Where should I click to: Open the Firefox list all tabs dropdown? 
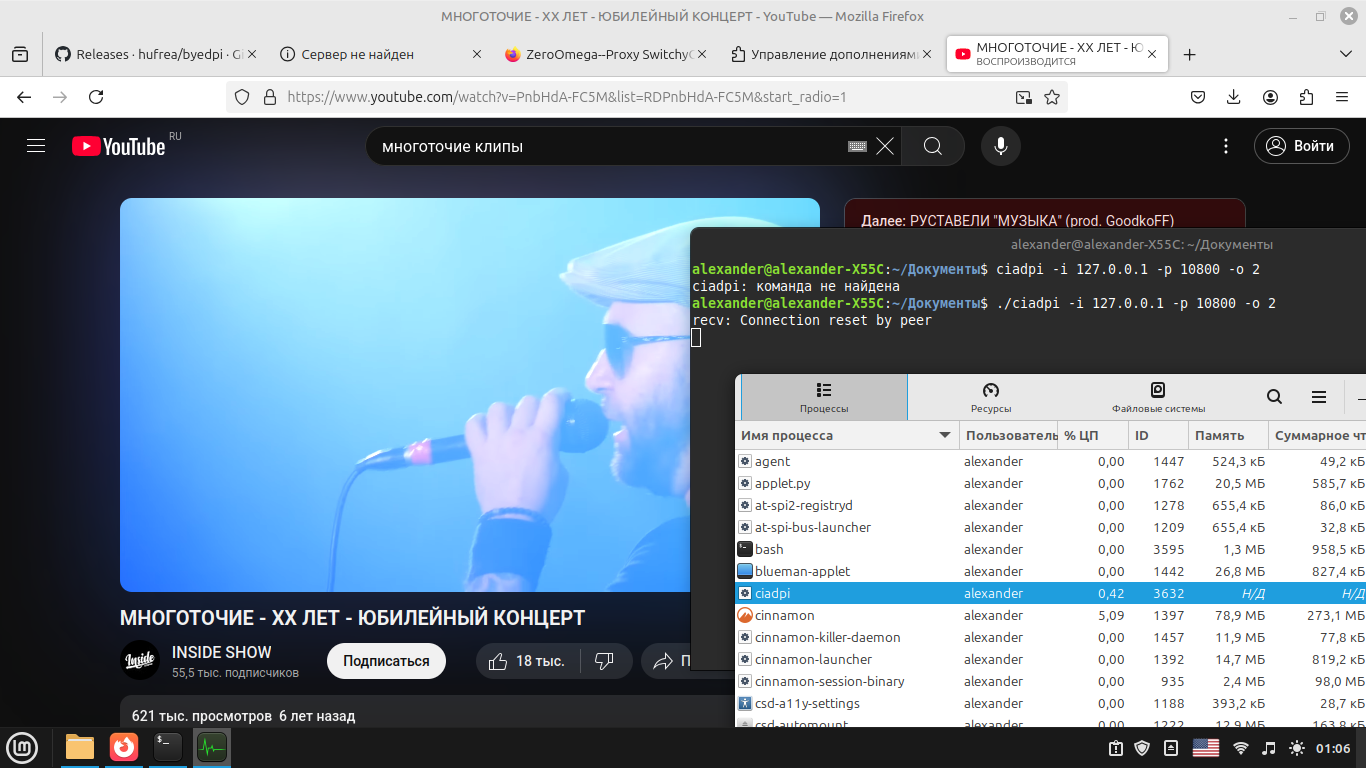1345,54
